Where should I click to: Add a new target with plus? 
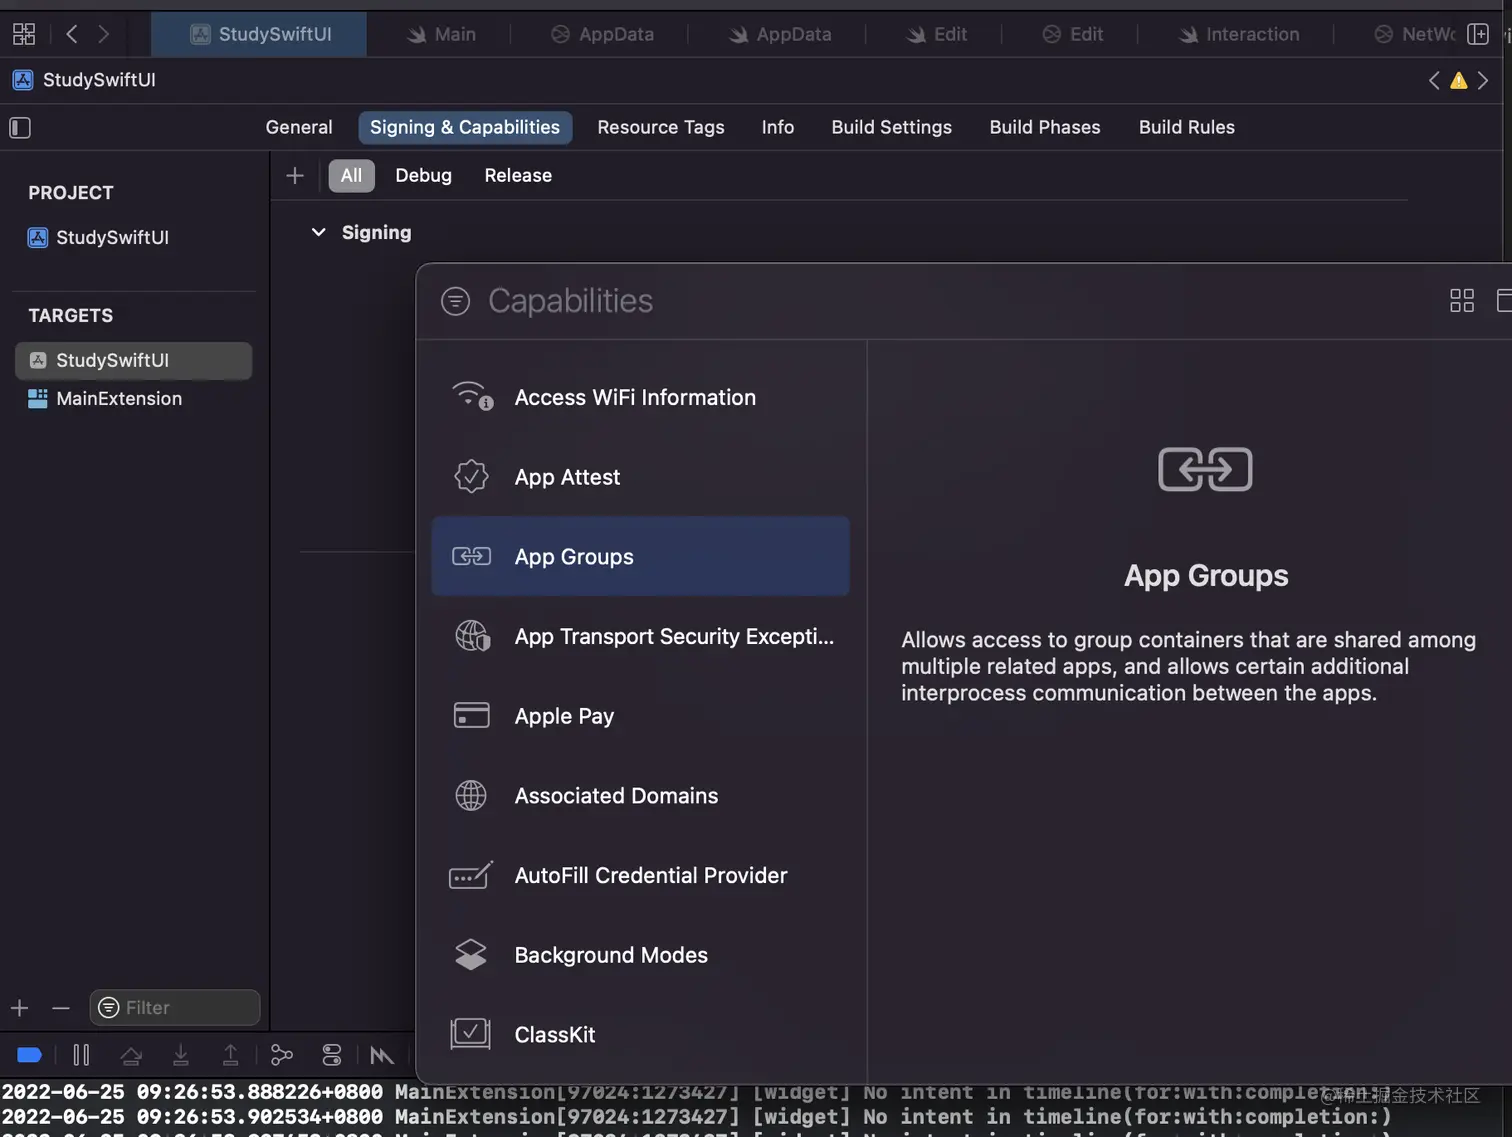coord(20,1008)
